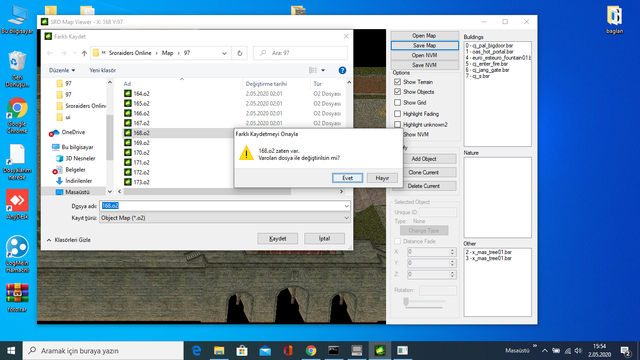Click the forward navigation arrow
The width and height of the screenshot is (640, 360).
click(63, 53)
